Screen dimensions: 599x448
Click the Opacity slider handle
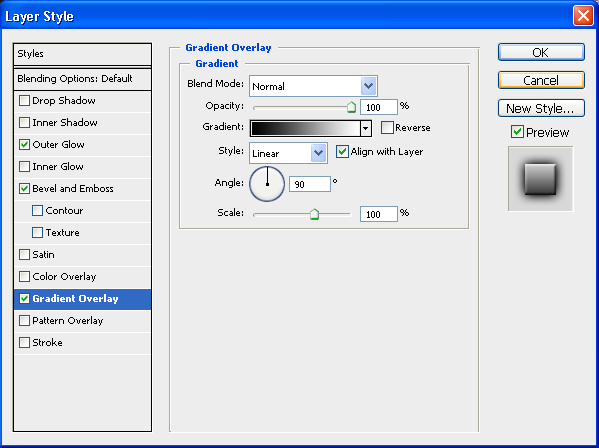(x=351, y=107)
